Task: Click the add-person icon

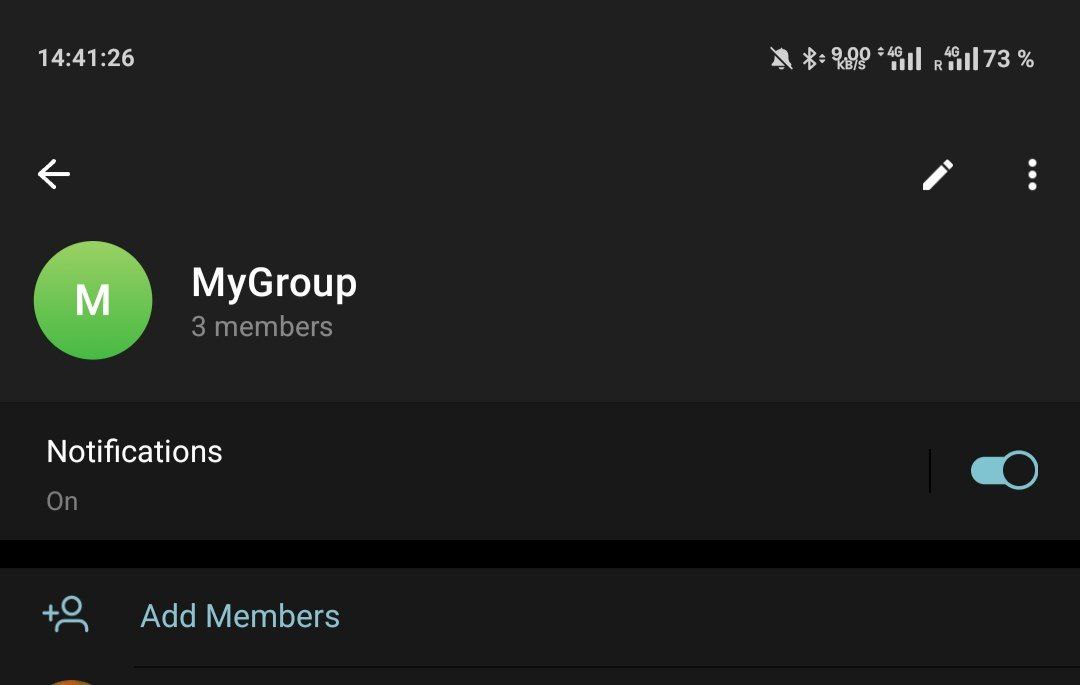Action: (x=66, y=614)
